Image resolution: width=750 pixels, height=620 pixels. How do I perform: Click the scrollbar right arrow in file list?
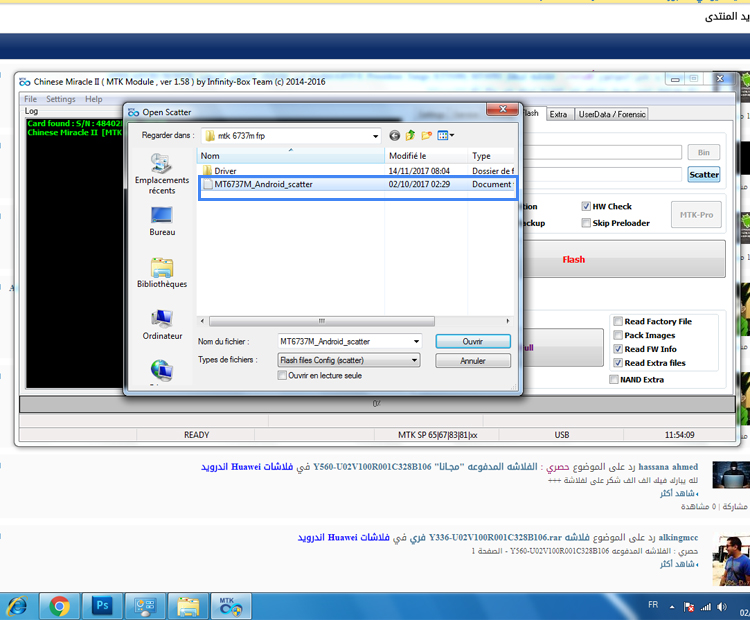click(x=507, y=321)
